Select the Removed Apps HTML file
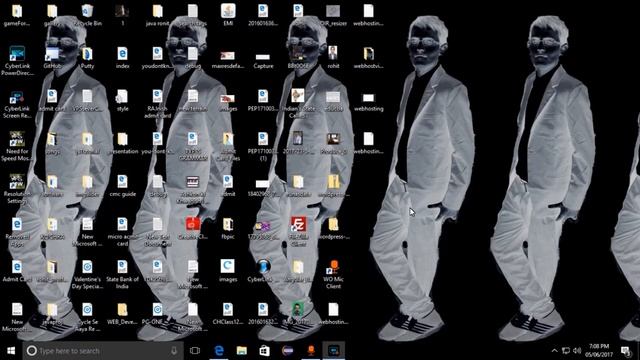This screenshot has height=360, width=640. tap(17, 231)
